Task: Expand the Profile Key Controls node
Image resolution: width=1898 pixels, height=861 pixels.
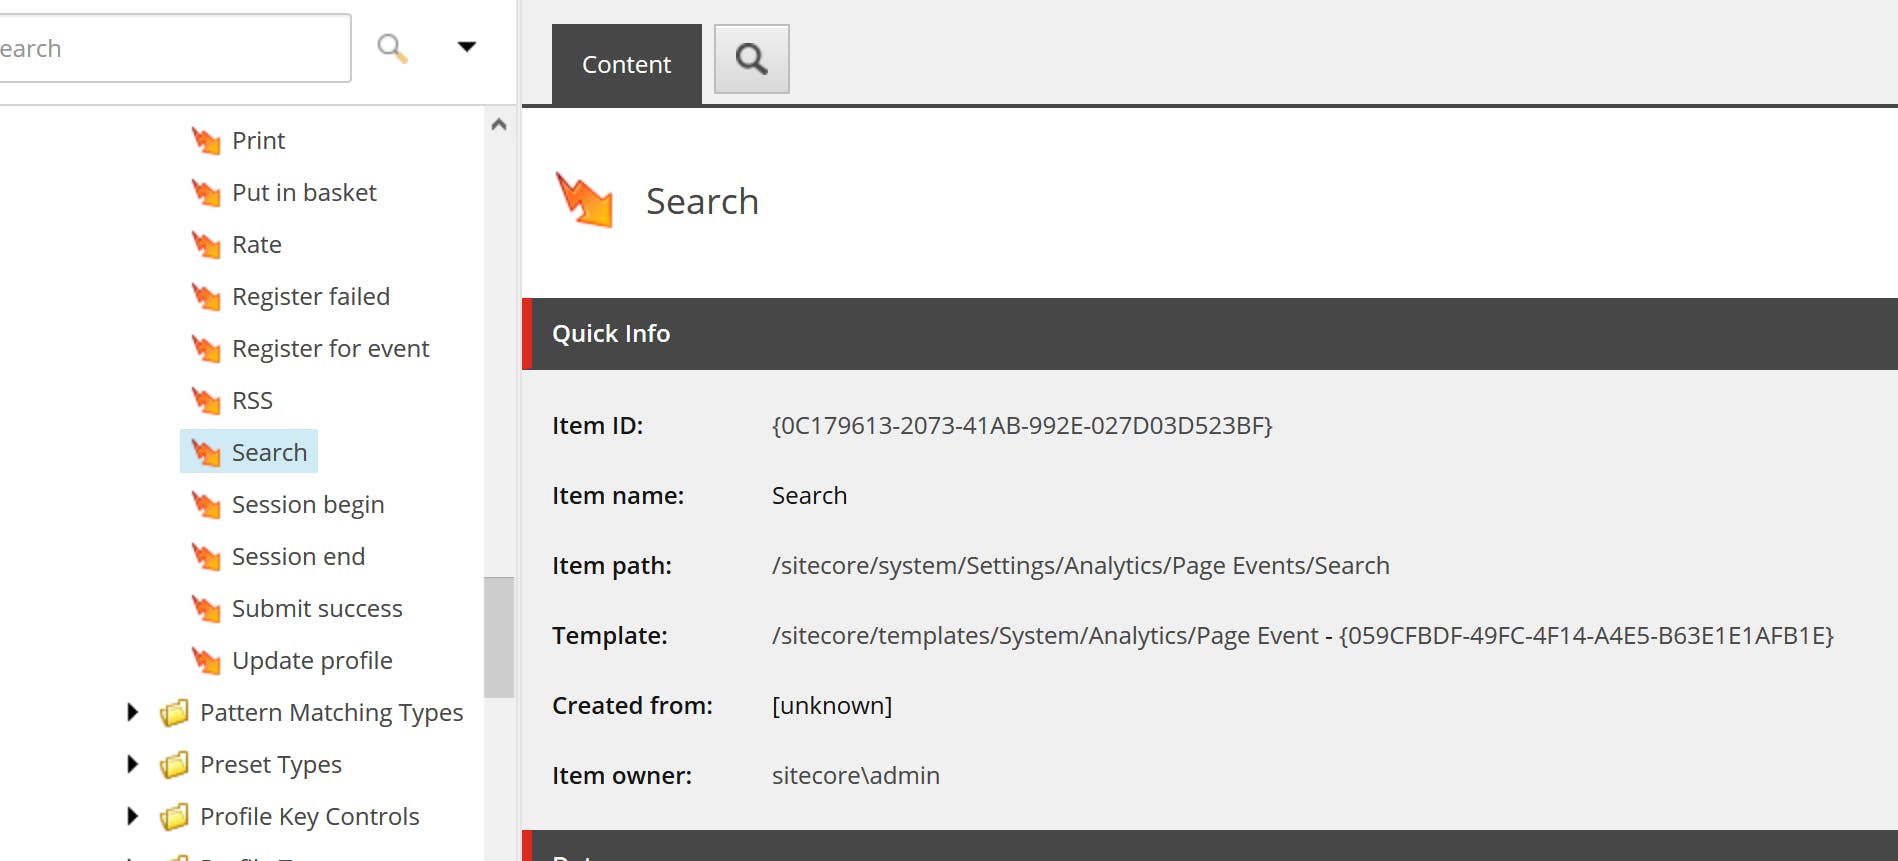Action: pos(132,816)
